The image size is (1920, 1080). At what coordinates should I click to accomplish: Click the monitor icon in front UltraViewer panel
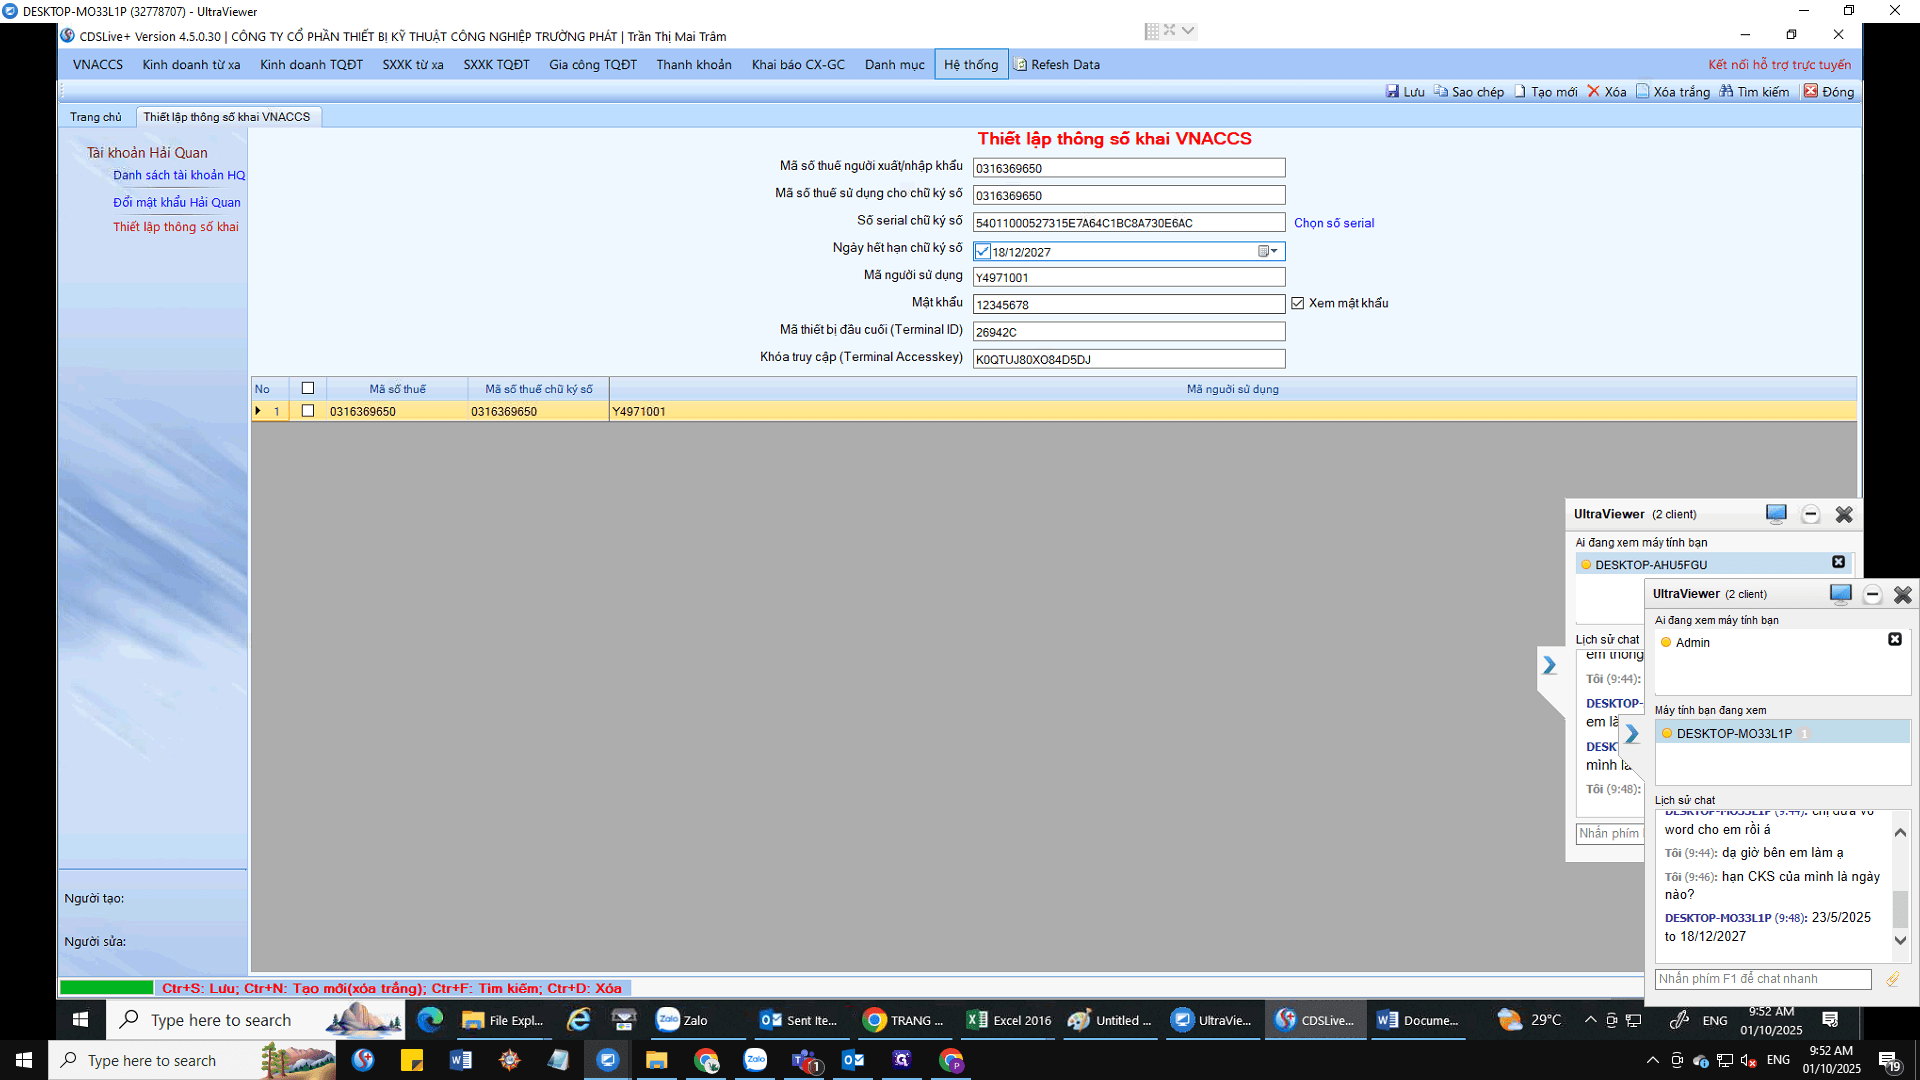pos(1840,594)
